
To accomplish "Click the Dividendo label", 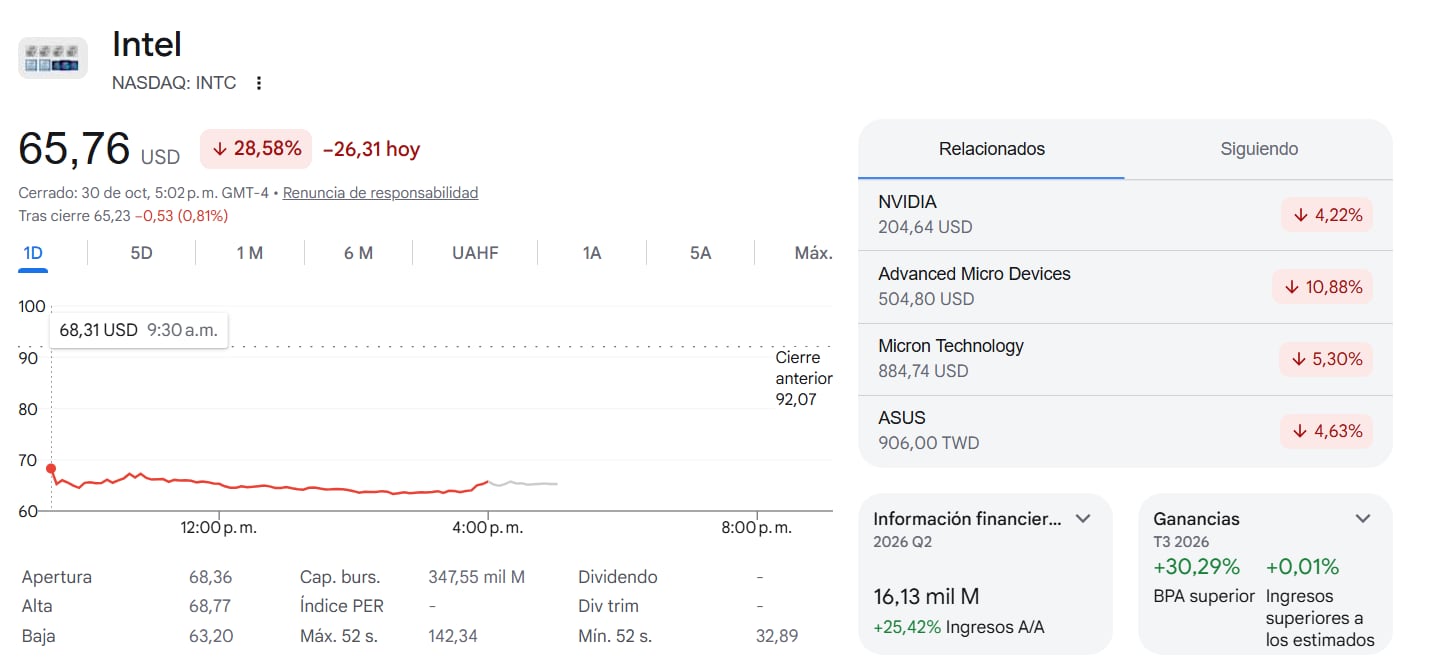I will [x=618, y=577].
